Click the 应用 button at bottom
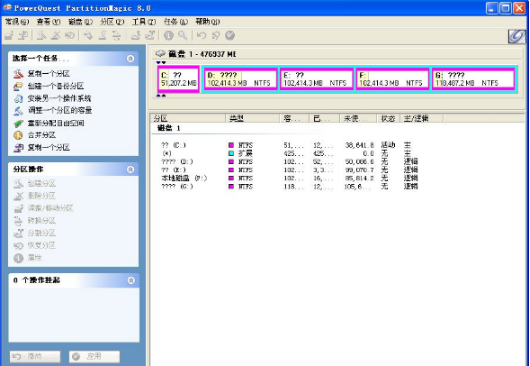This screenshot has width=530, height=366. [94, 357]
